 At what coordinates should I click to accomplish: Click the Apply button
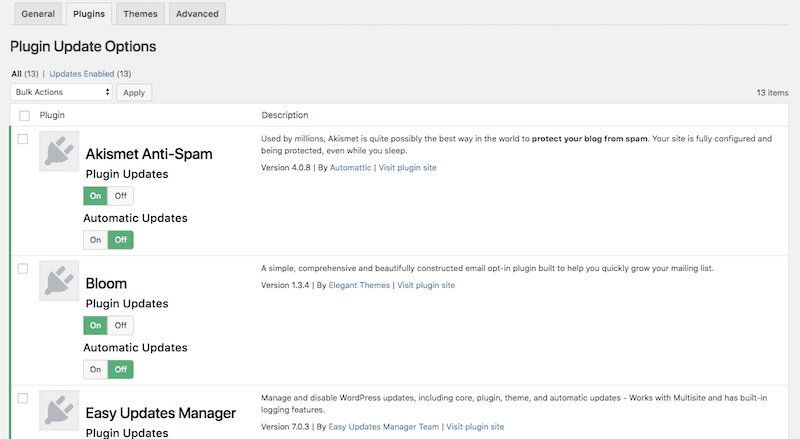tap(134, 92)
